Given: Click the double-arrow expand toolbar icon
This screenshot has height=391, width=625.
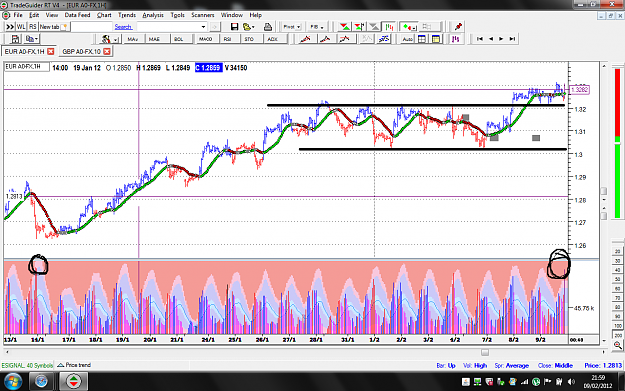Looking at the screenshot, I should tap(10, 27).
